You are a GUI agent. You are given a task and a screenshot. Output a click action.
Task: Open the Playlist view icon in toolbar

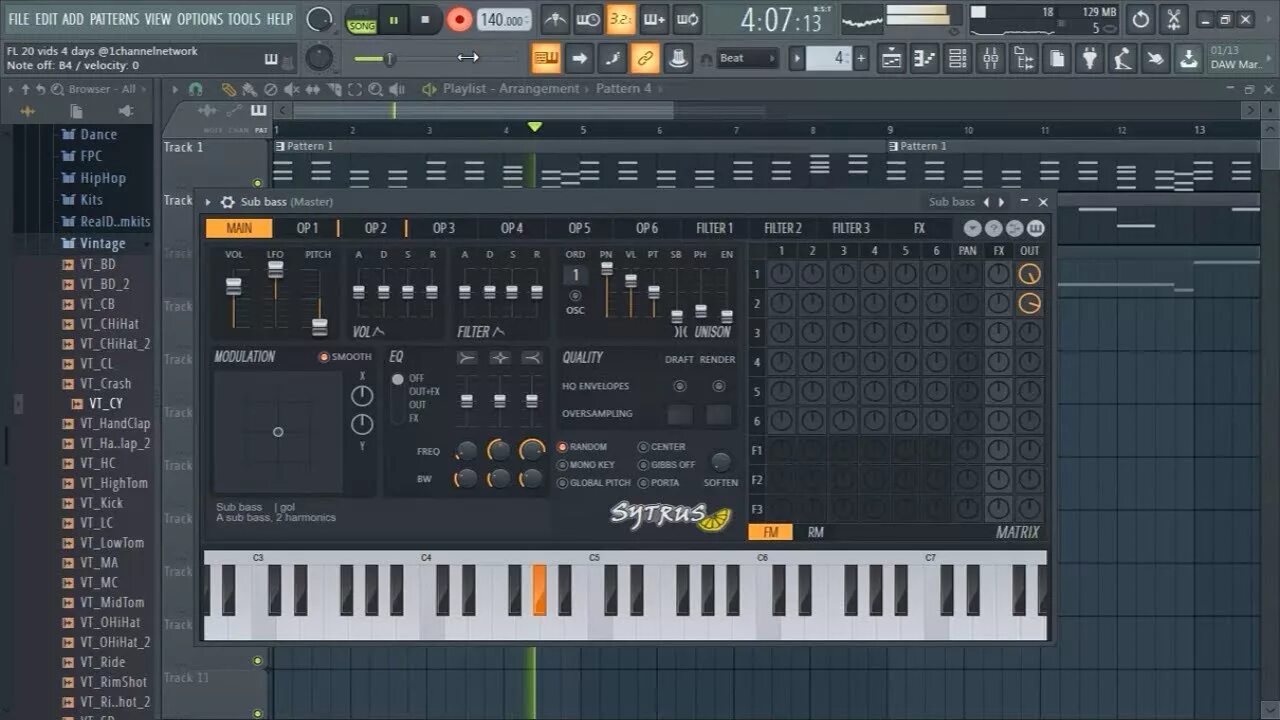pyautogui.click(x=890, y=58)
